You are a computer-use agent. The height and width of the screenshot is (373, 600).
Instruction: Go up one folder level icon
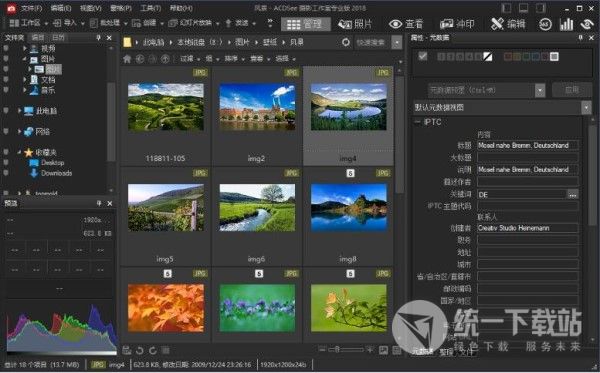(x=165, y=59)
